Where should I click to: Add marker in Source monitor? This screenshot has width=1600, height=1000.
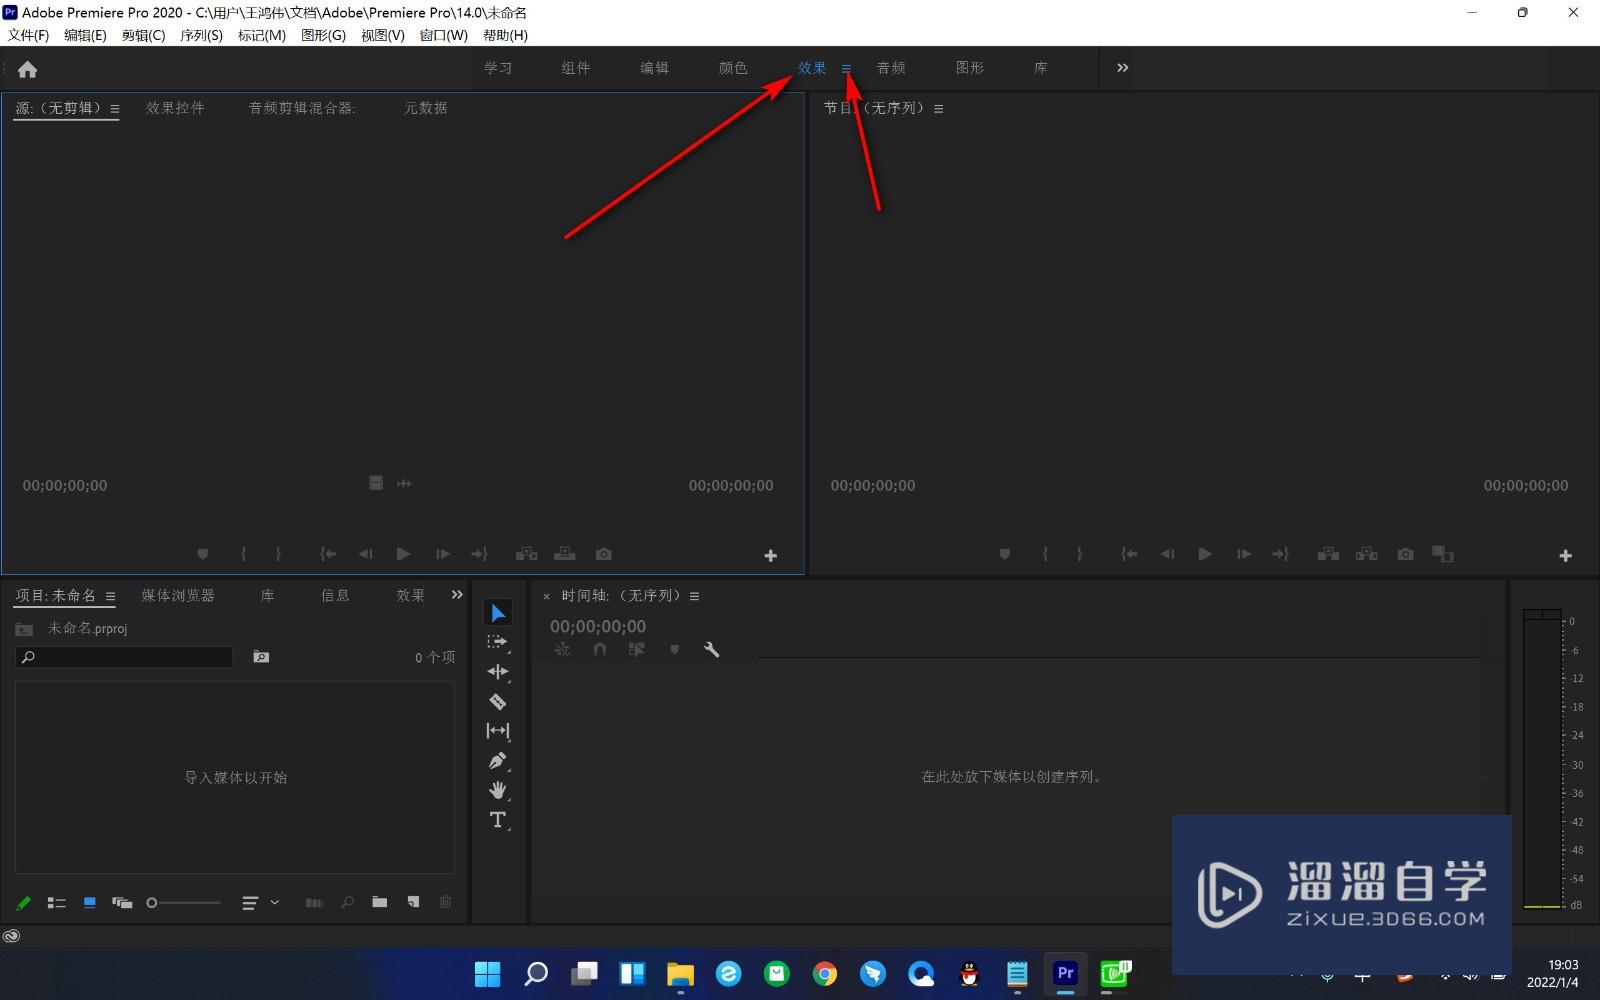point(203,554)
